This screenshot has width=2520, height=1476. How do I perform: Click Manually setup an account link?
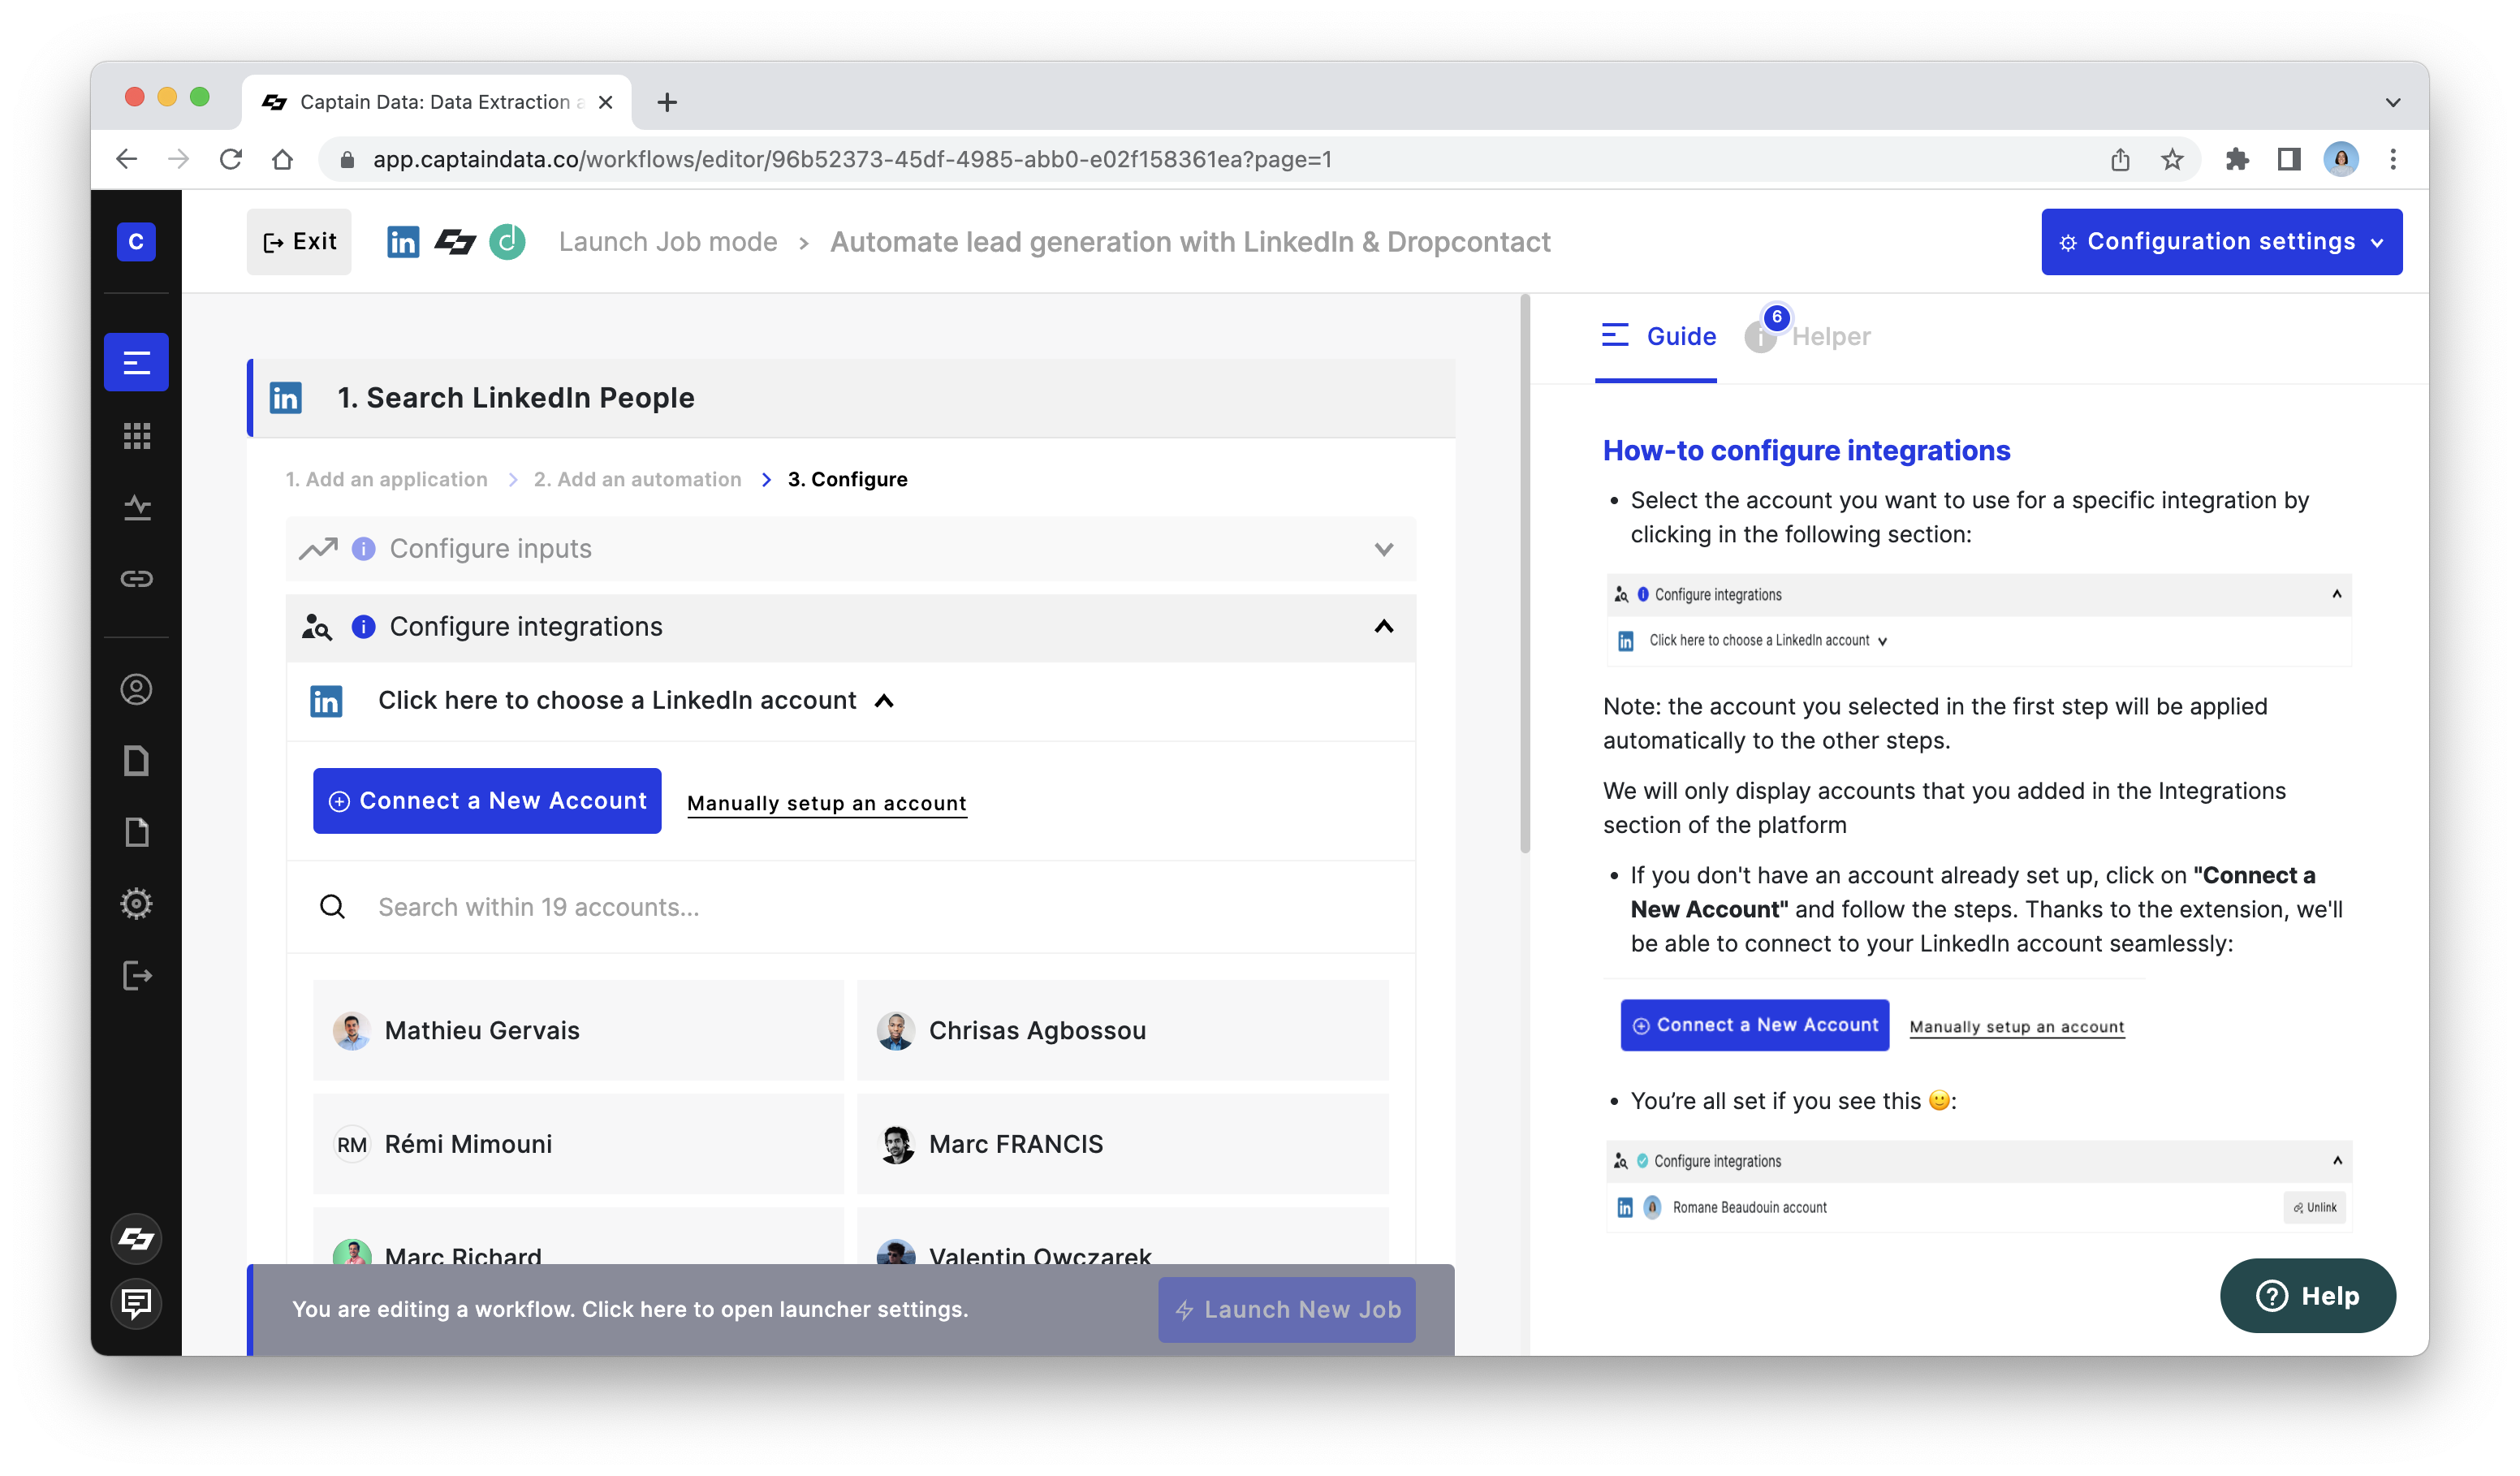[827, 803]
